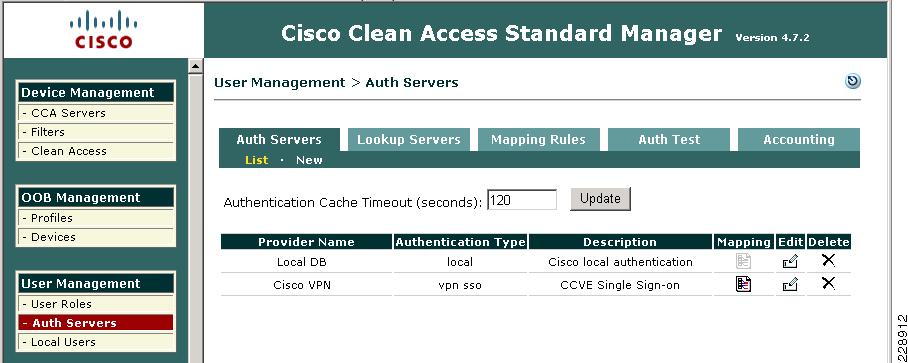Delete the Cisco VPN provider entry
This screenshot has height=363, width=908.
829,283
